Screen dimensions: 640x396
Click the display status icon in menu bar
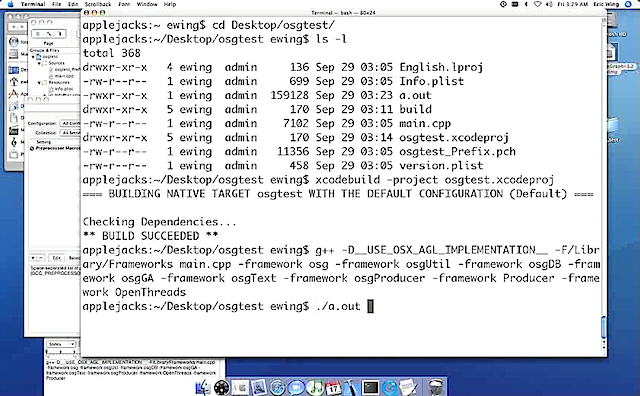515,4
